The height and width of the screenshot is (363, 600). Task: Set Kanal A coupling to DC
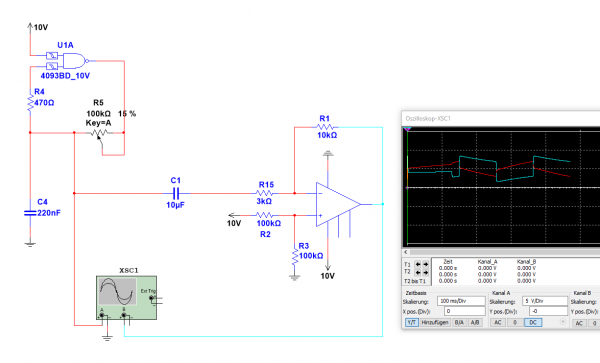pos(533,322)
